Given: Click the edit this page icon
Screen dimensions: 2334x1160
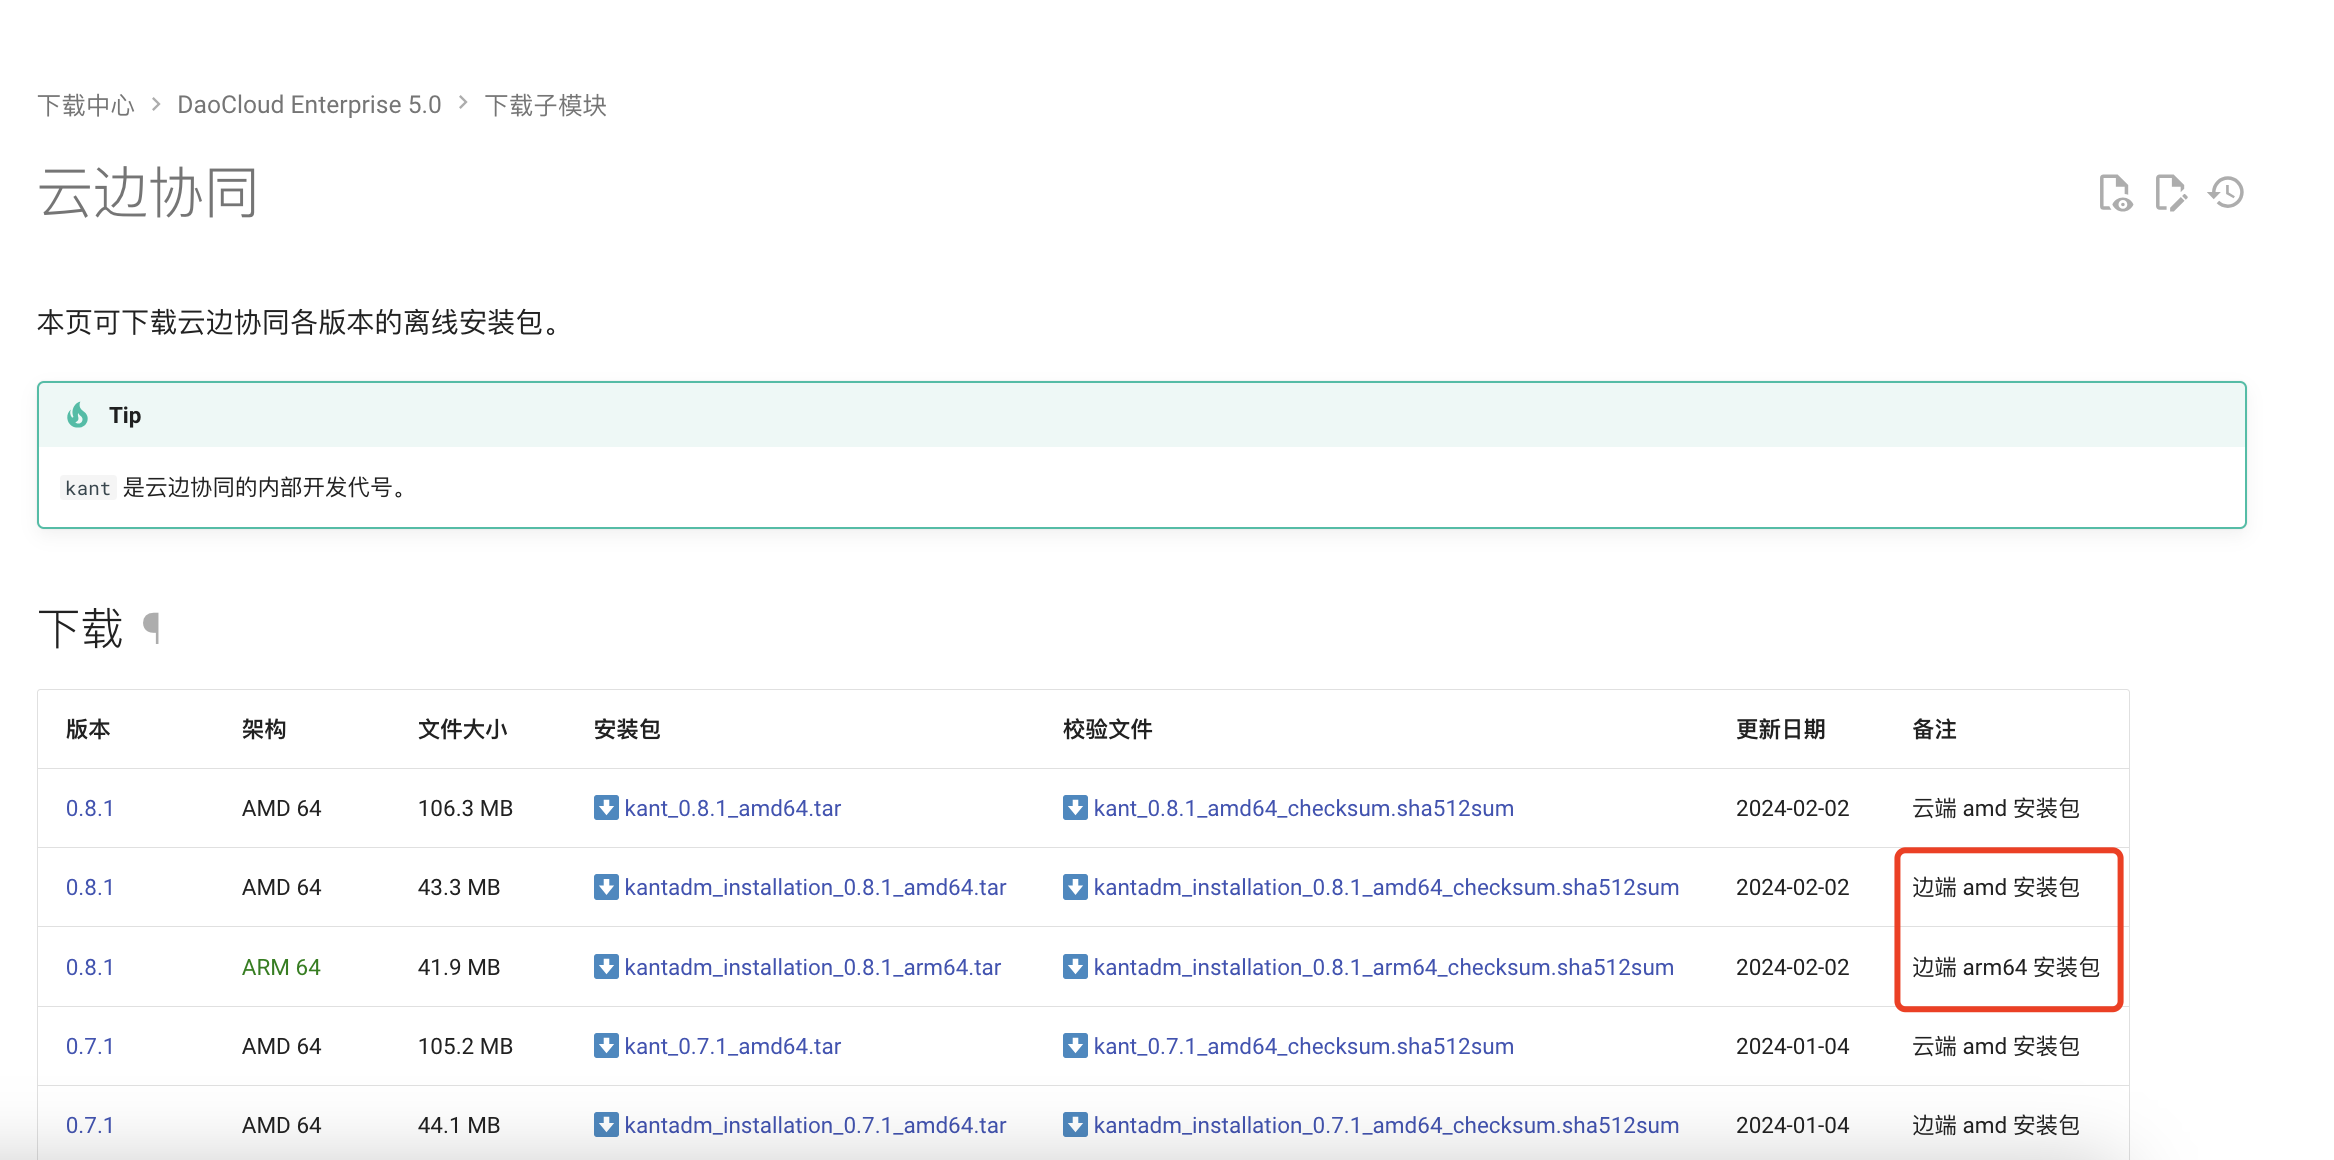Looking at the screenshot, I should (x=2170, y=193).
